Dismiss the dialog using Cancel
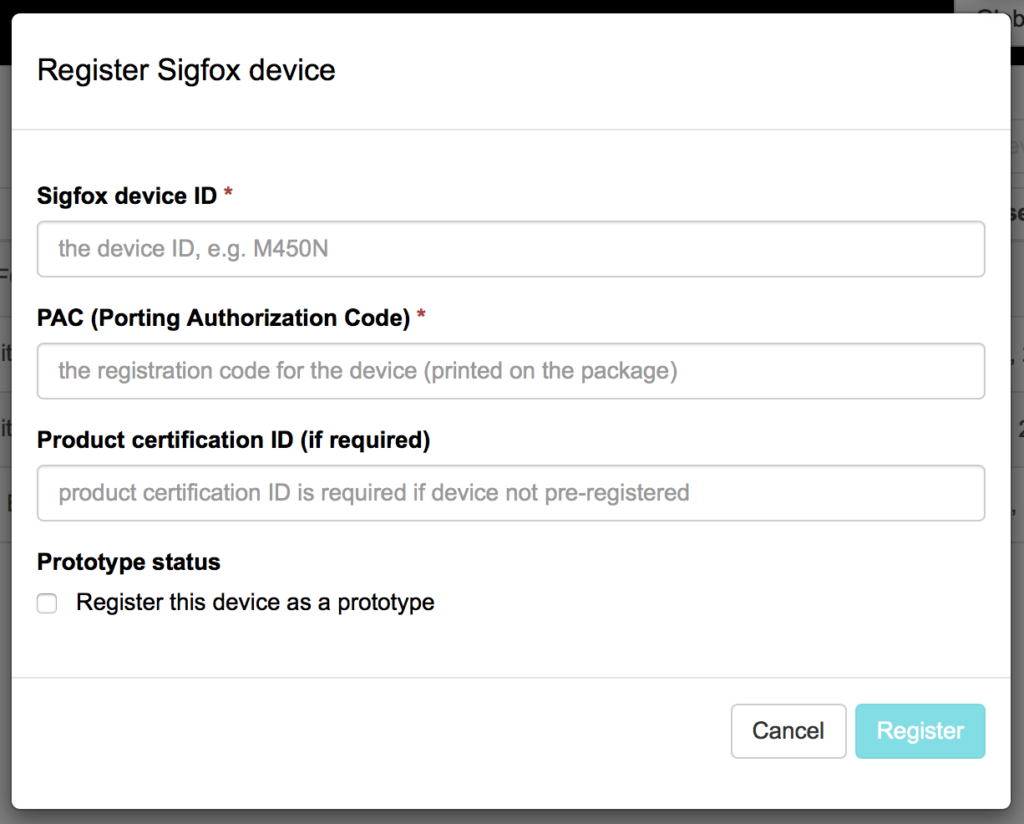This screenshot has width=1024, height=824. (x=788, y=731)
